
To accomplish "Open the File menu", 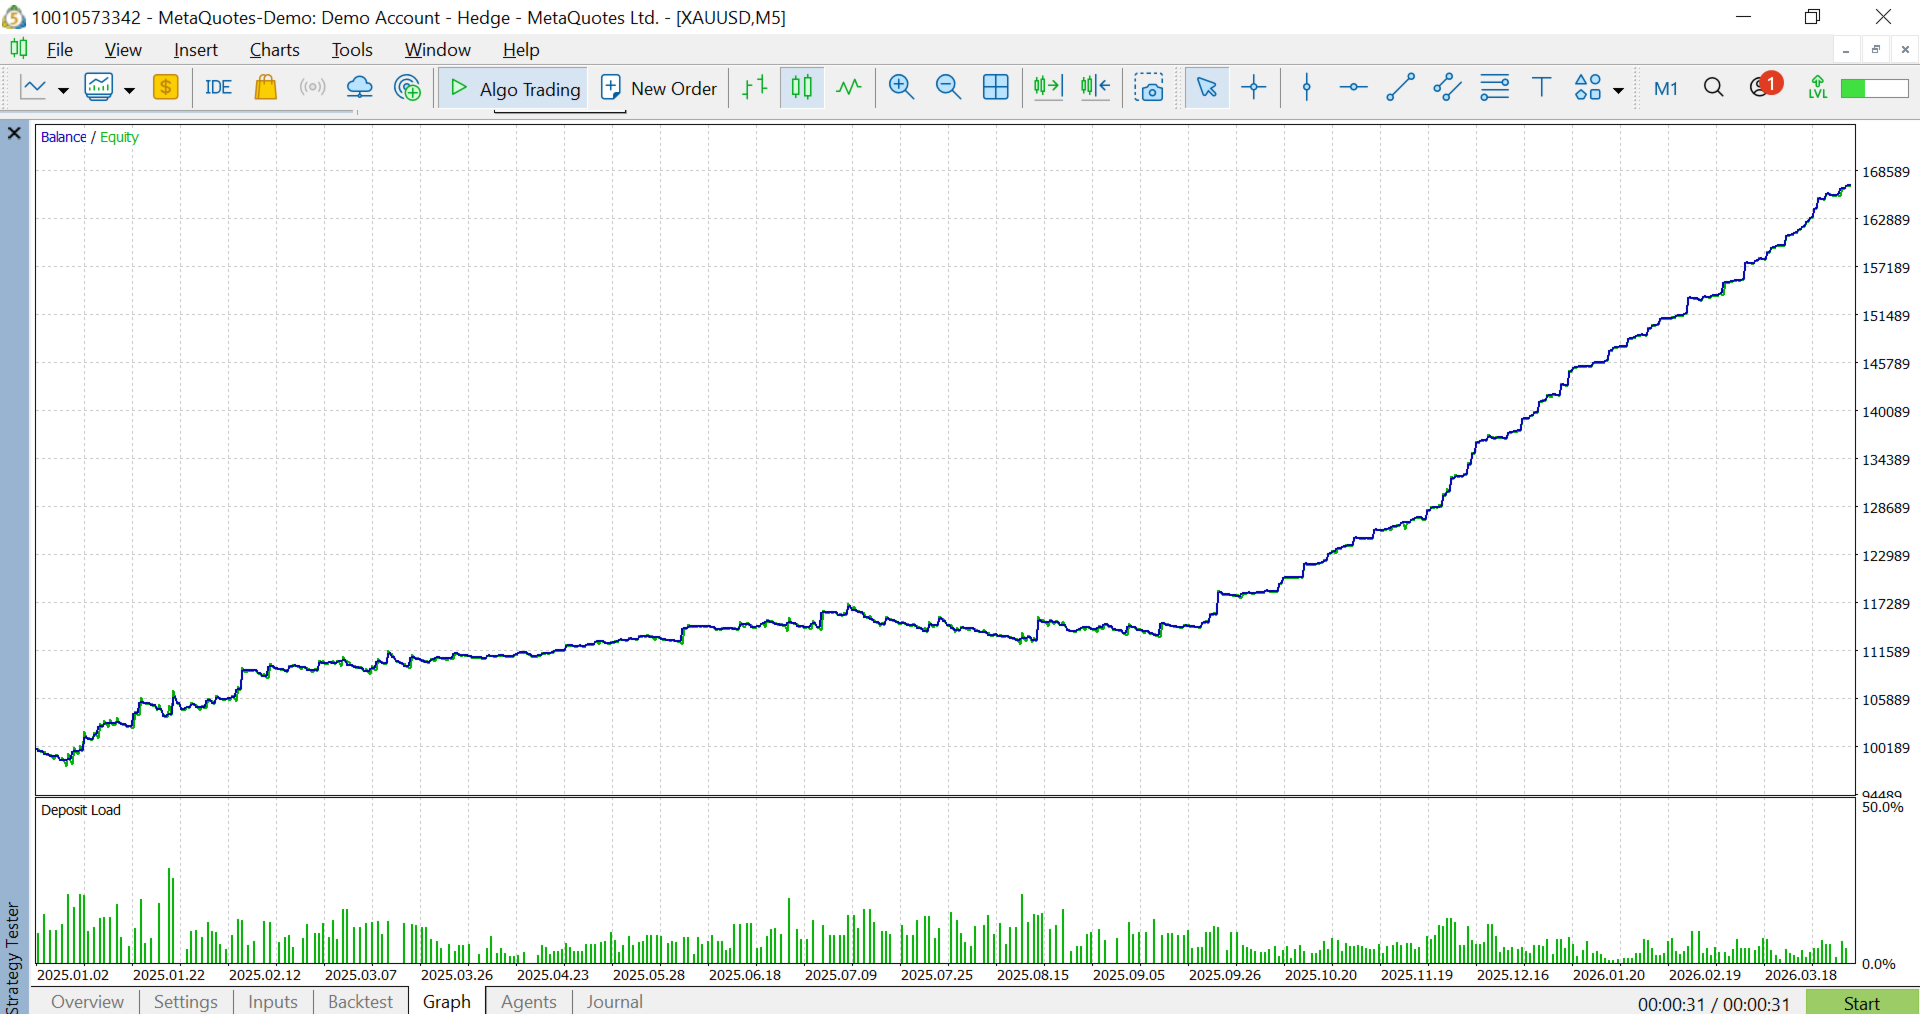I will pos(60,50).
